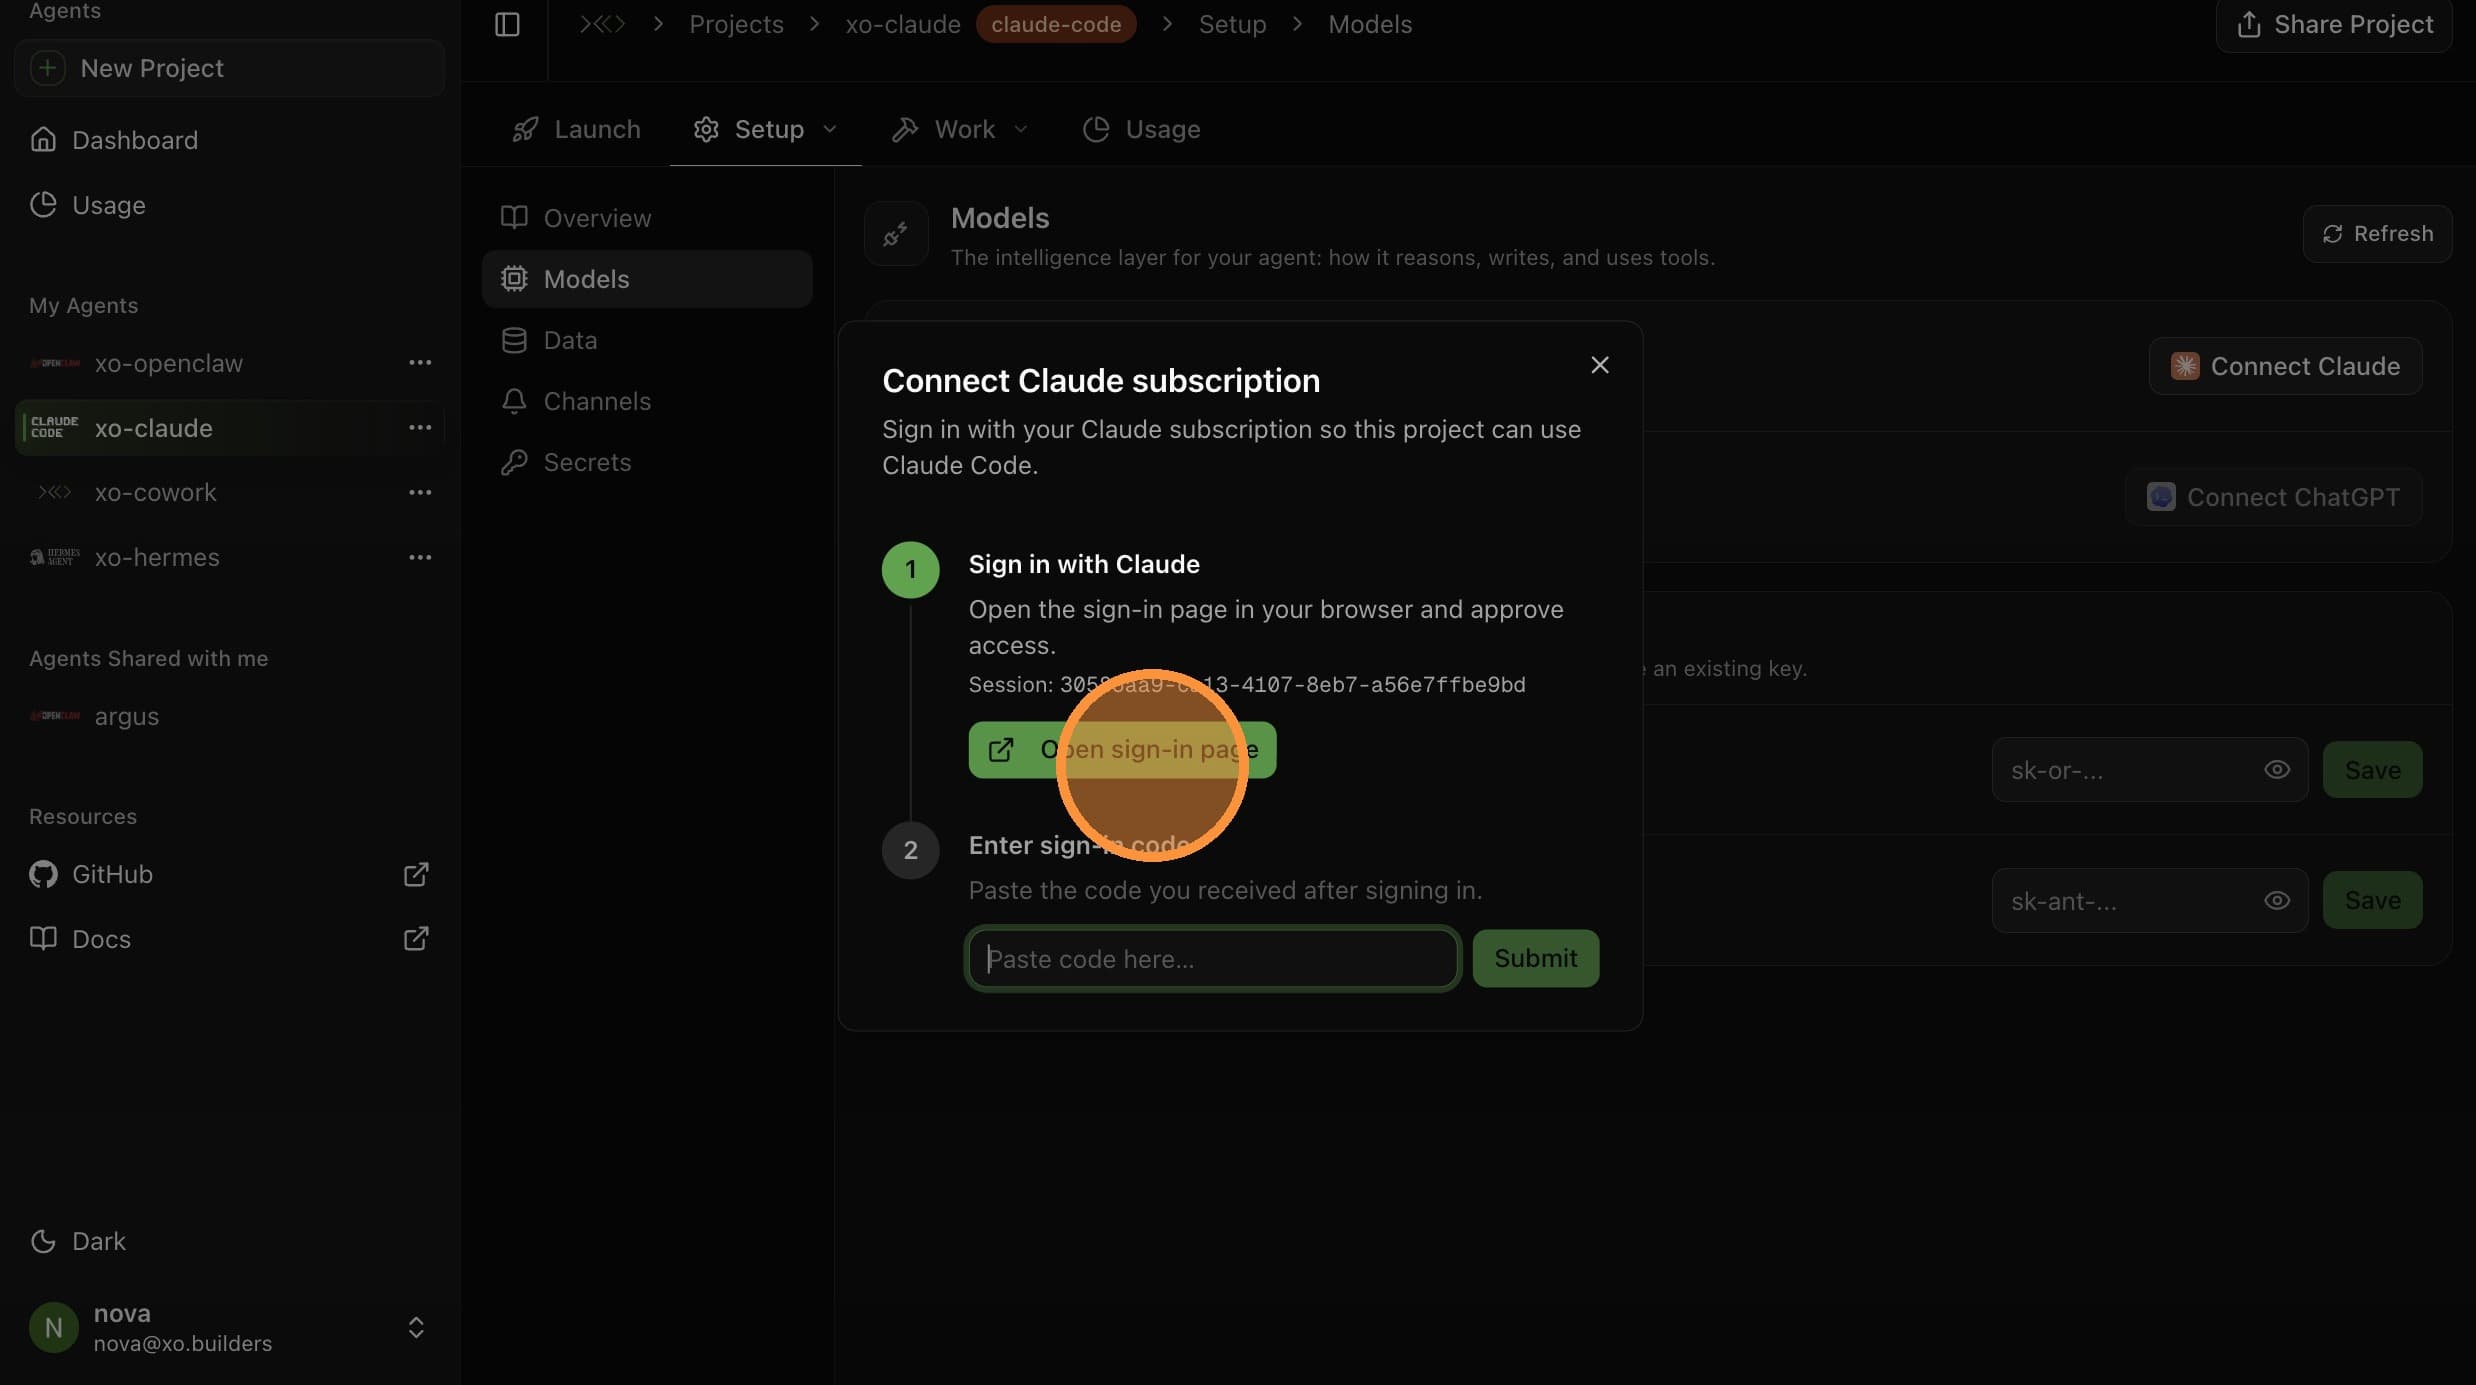Click the Open sign-in page button

1122,750
